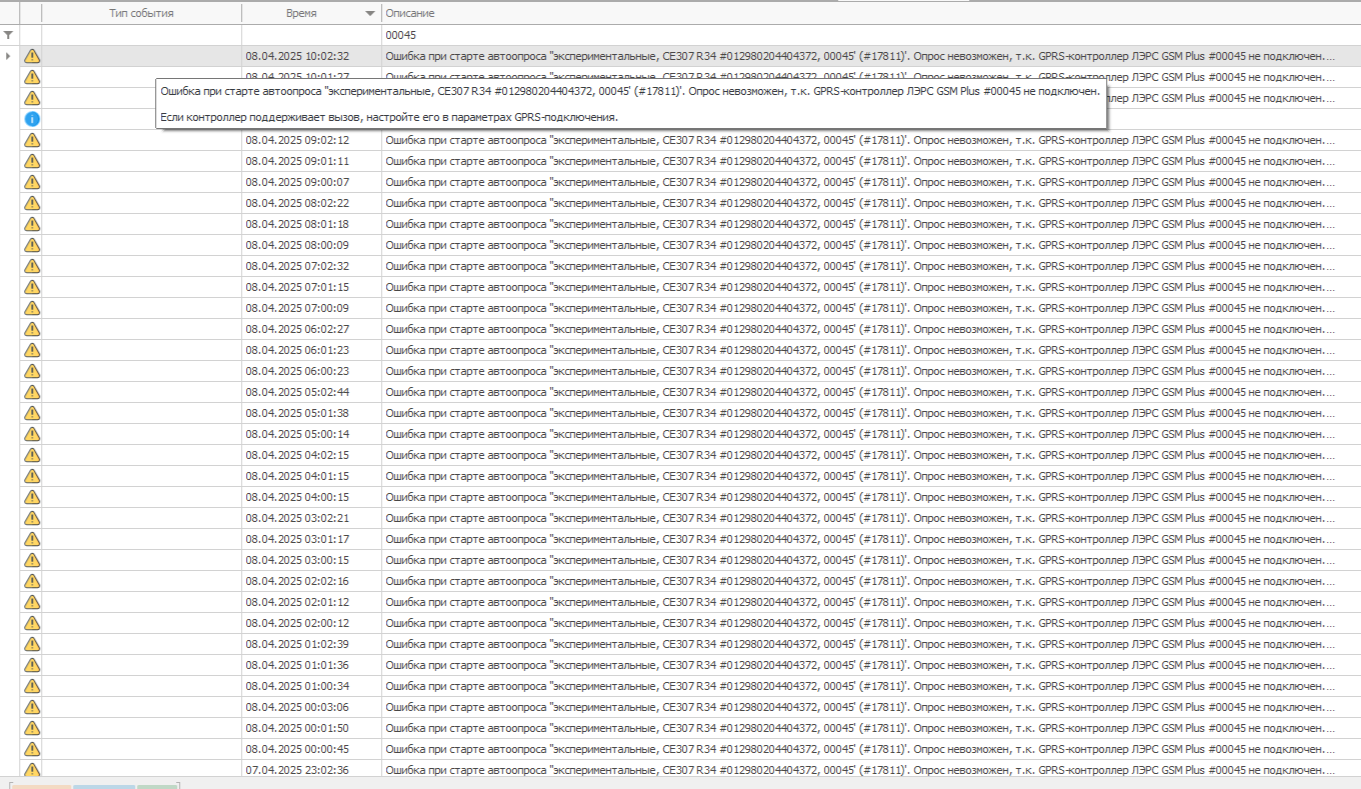The height and width of the screenshot is (789, 1361).
Task: Select the time cell 08.04.2025 05:00:14
Action: click(x=311, y=434)
